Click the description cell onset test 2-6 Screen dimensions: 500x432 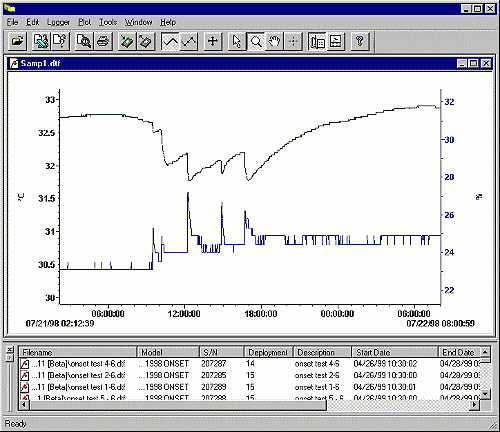click(317, 375)
